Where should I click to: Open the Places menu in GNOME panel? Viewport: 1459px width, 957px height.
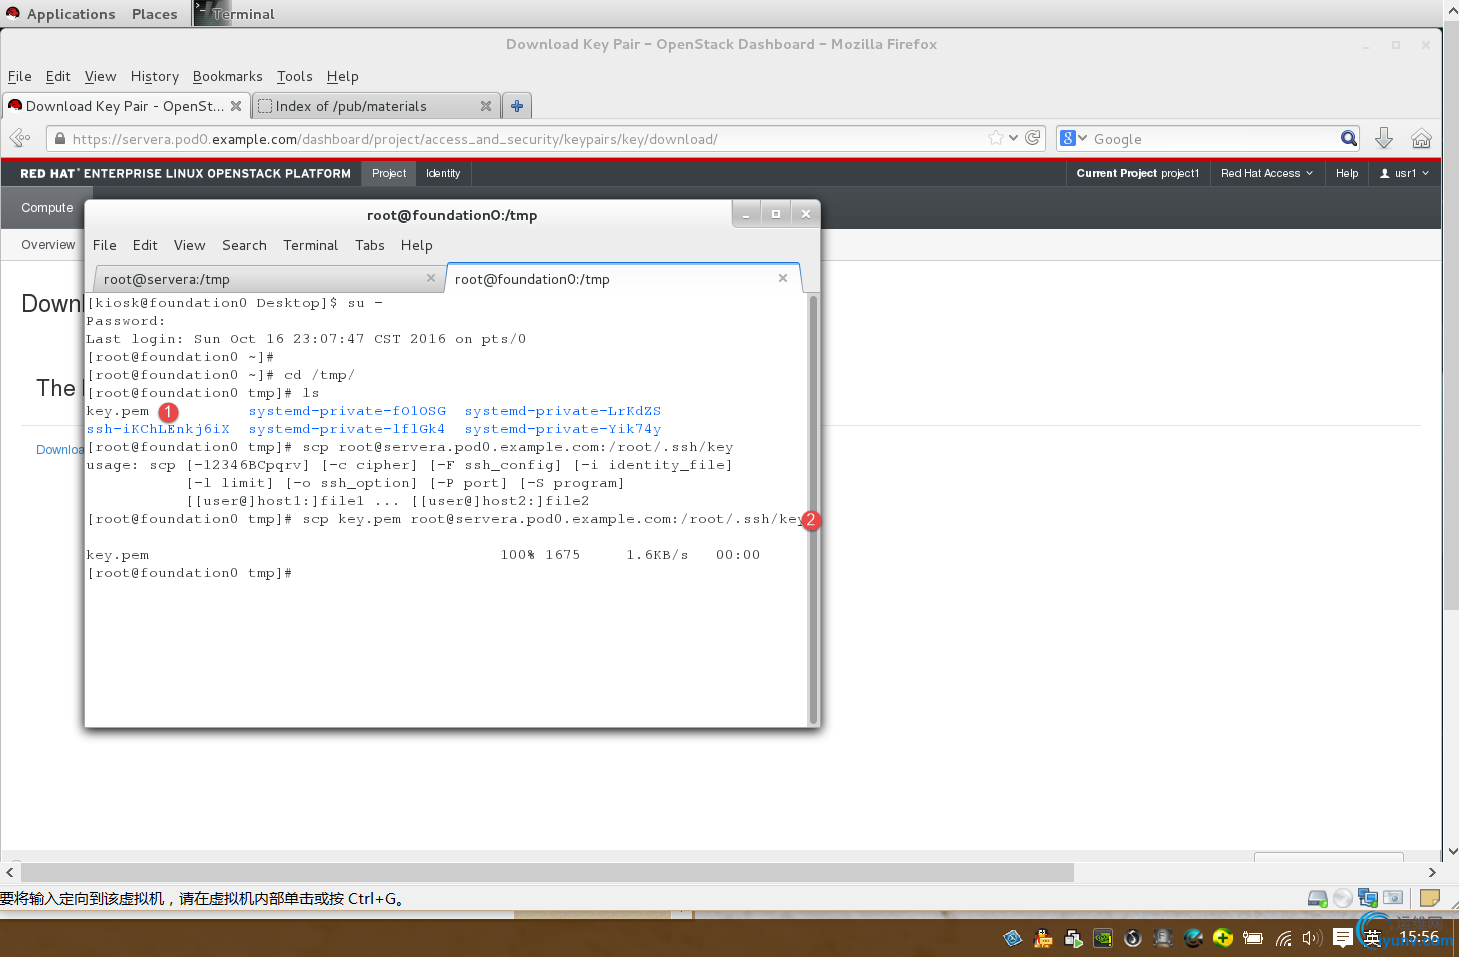click(154, 14)
